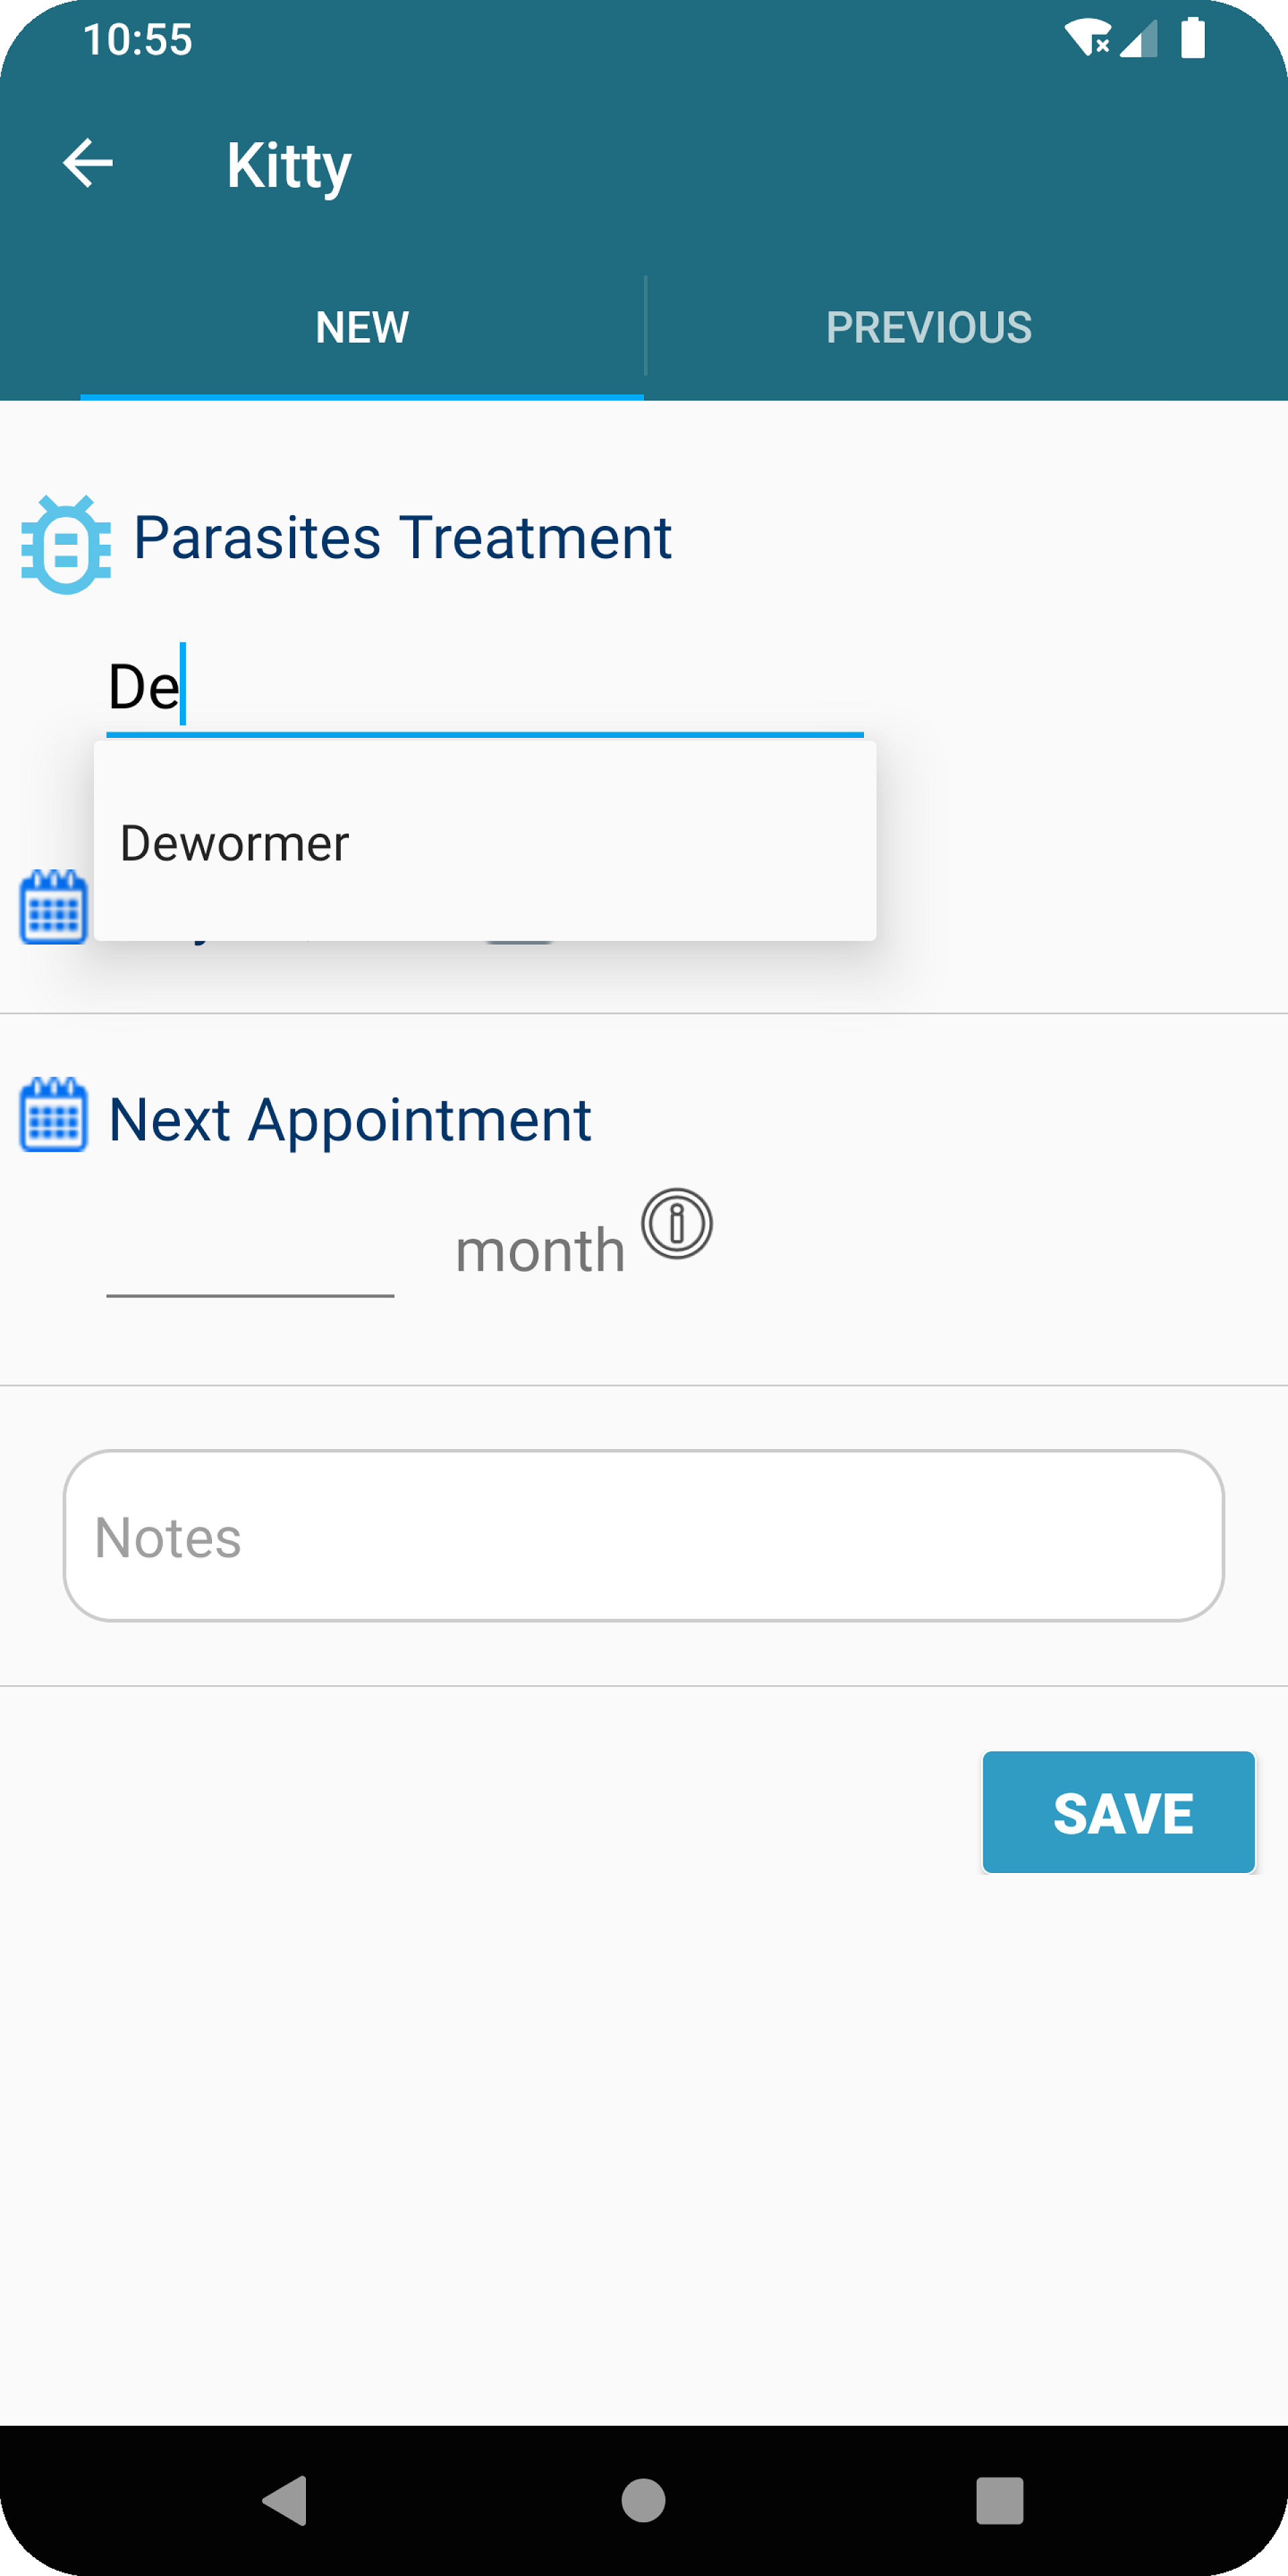The width and height of the screenshot is (1288, 2576).
Task: Tap the Parasites Treatment bug icon
Action: click(66, 544)
